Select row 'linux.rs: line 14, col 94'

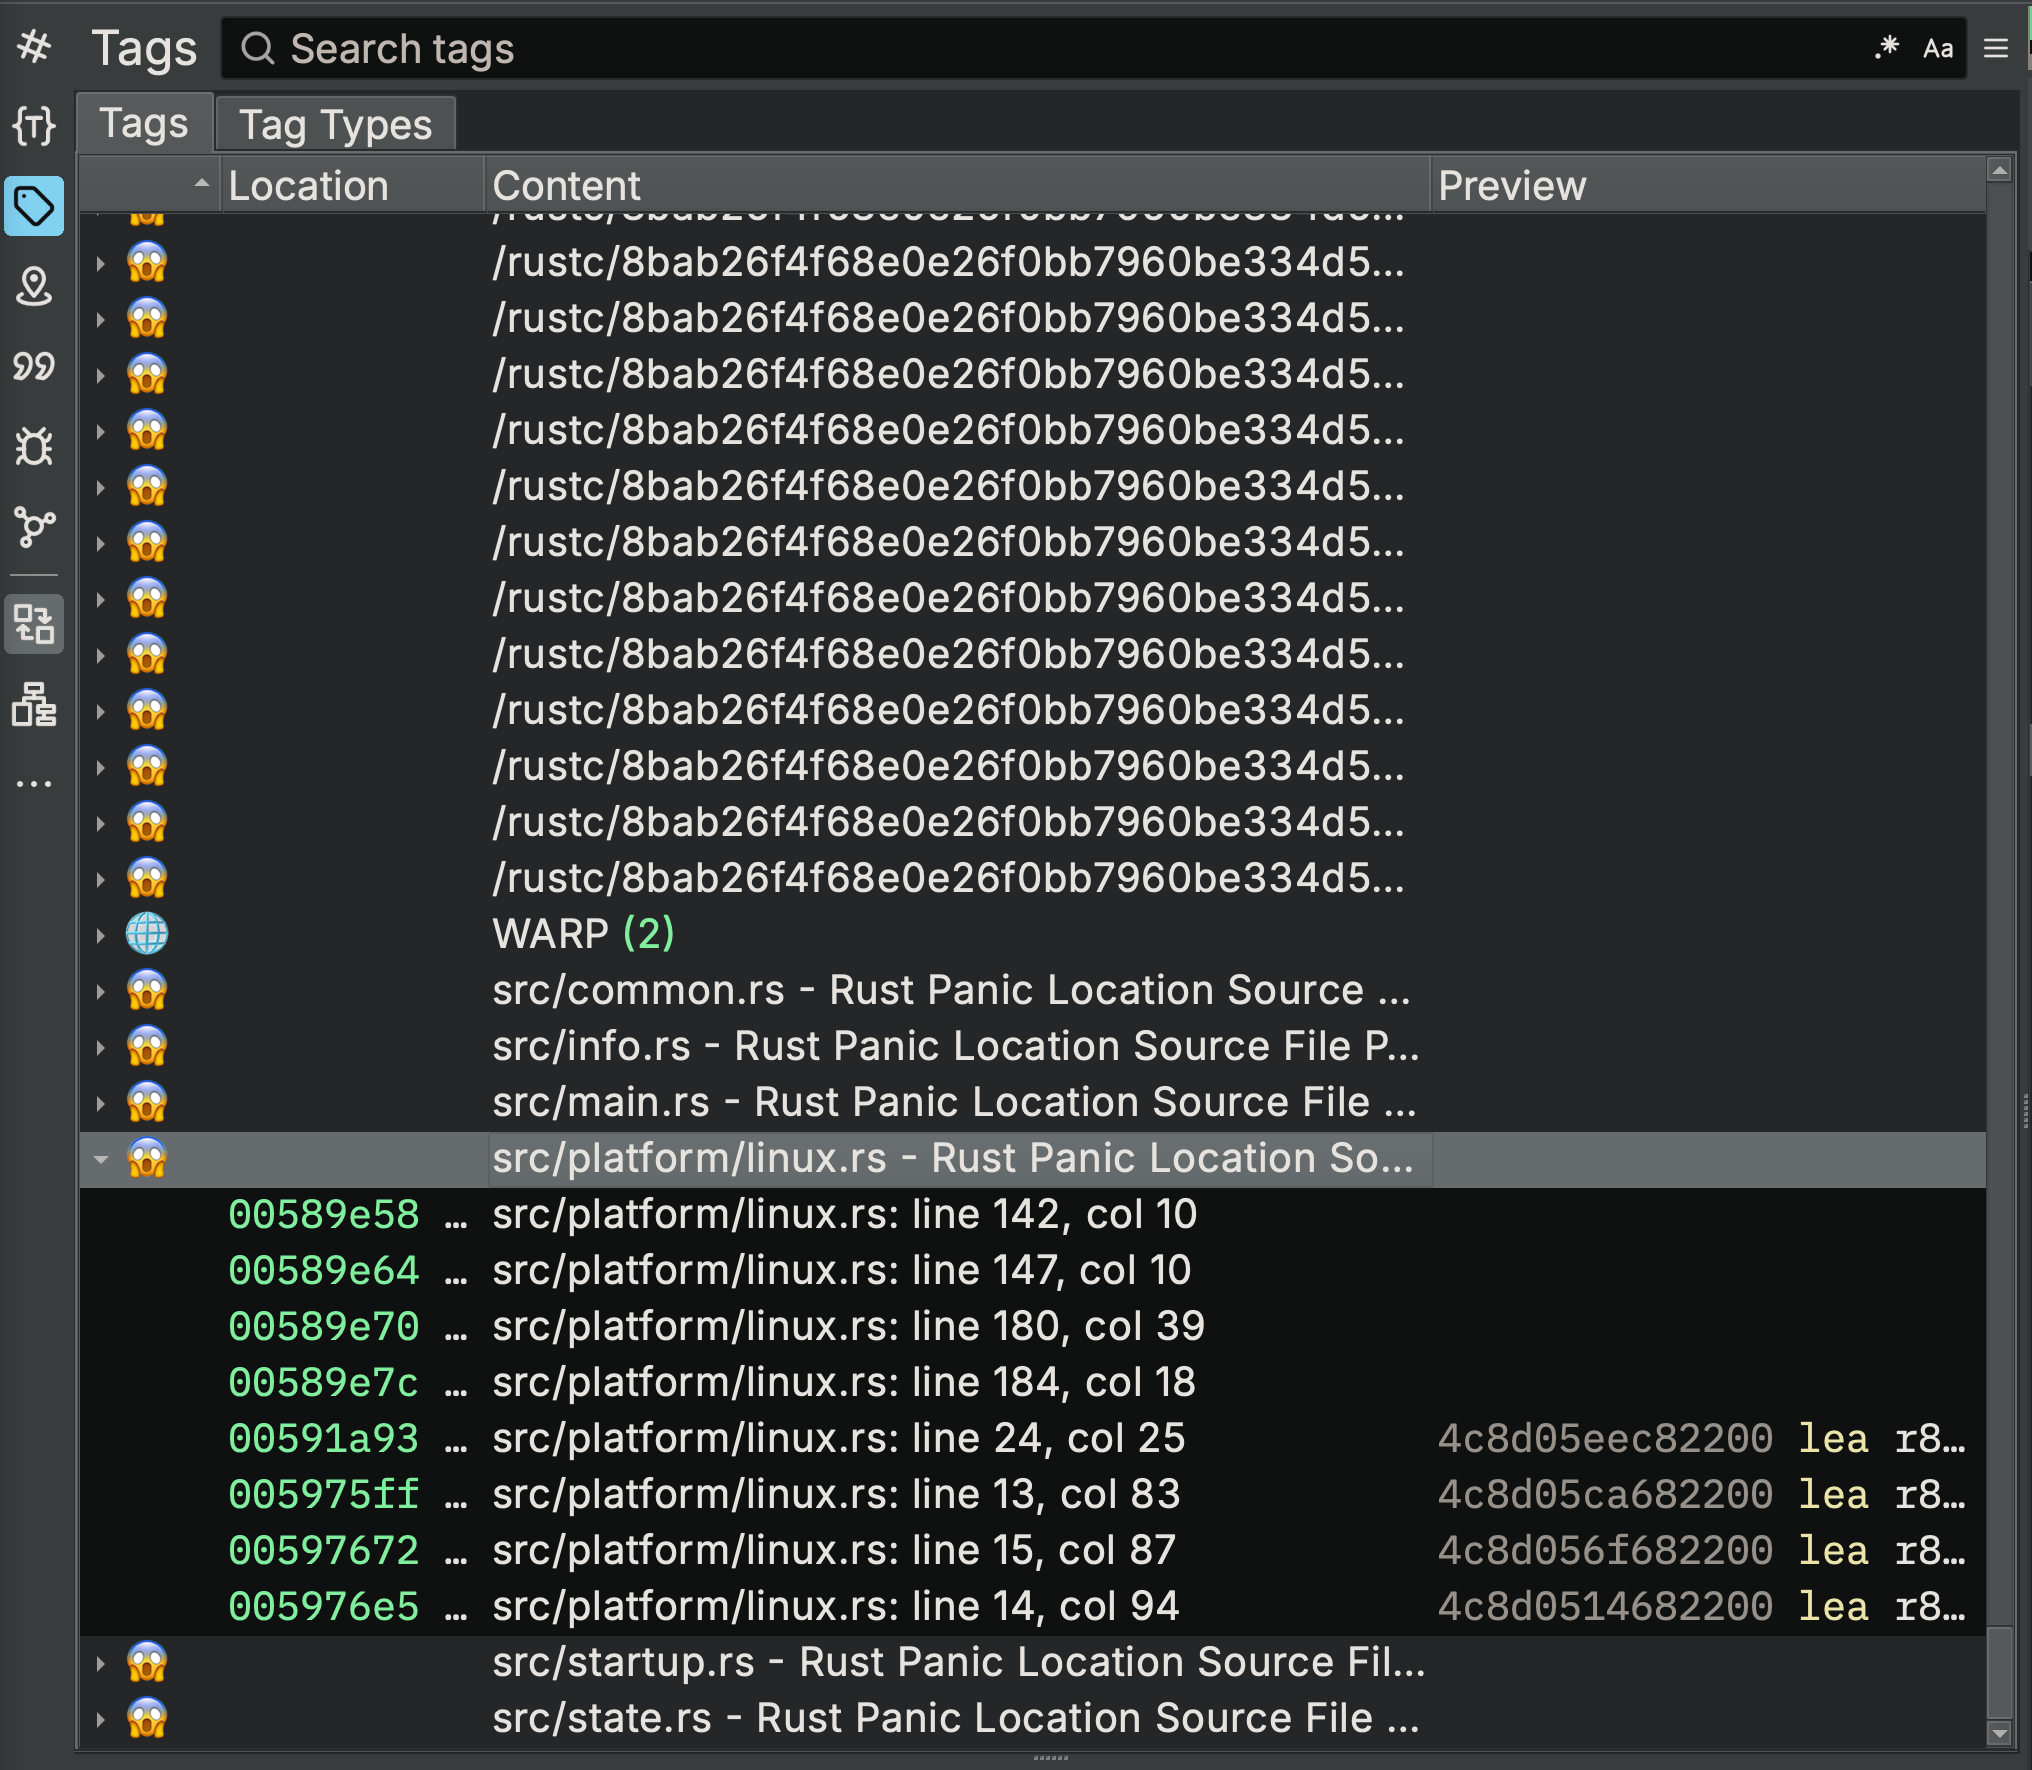(1033, 1606)
